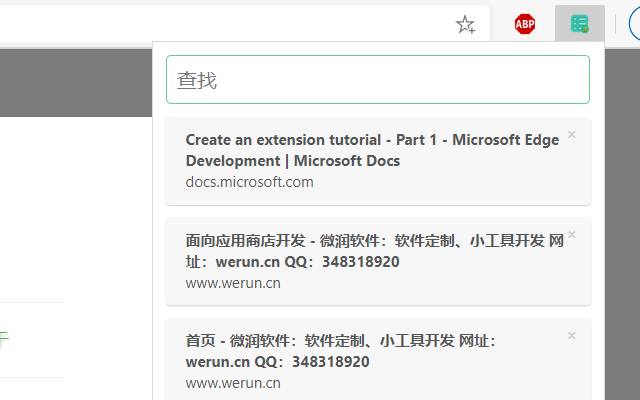Switch to 'Create an extension tutorial - Part 1'
640x400 pixels.
372,140
